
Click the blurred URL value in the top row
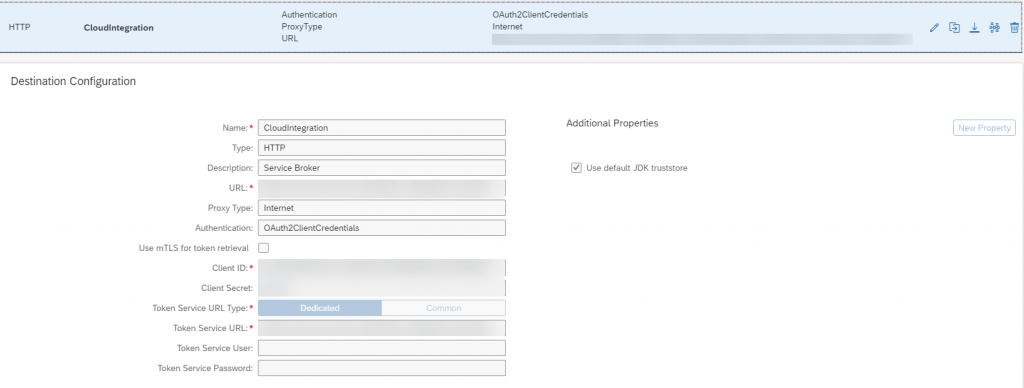tap(702, 39)
